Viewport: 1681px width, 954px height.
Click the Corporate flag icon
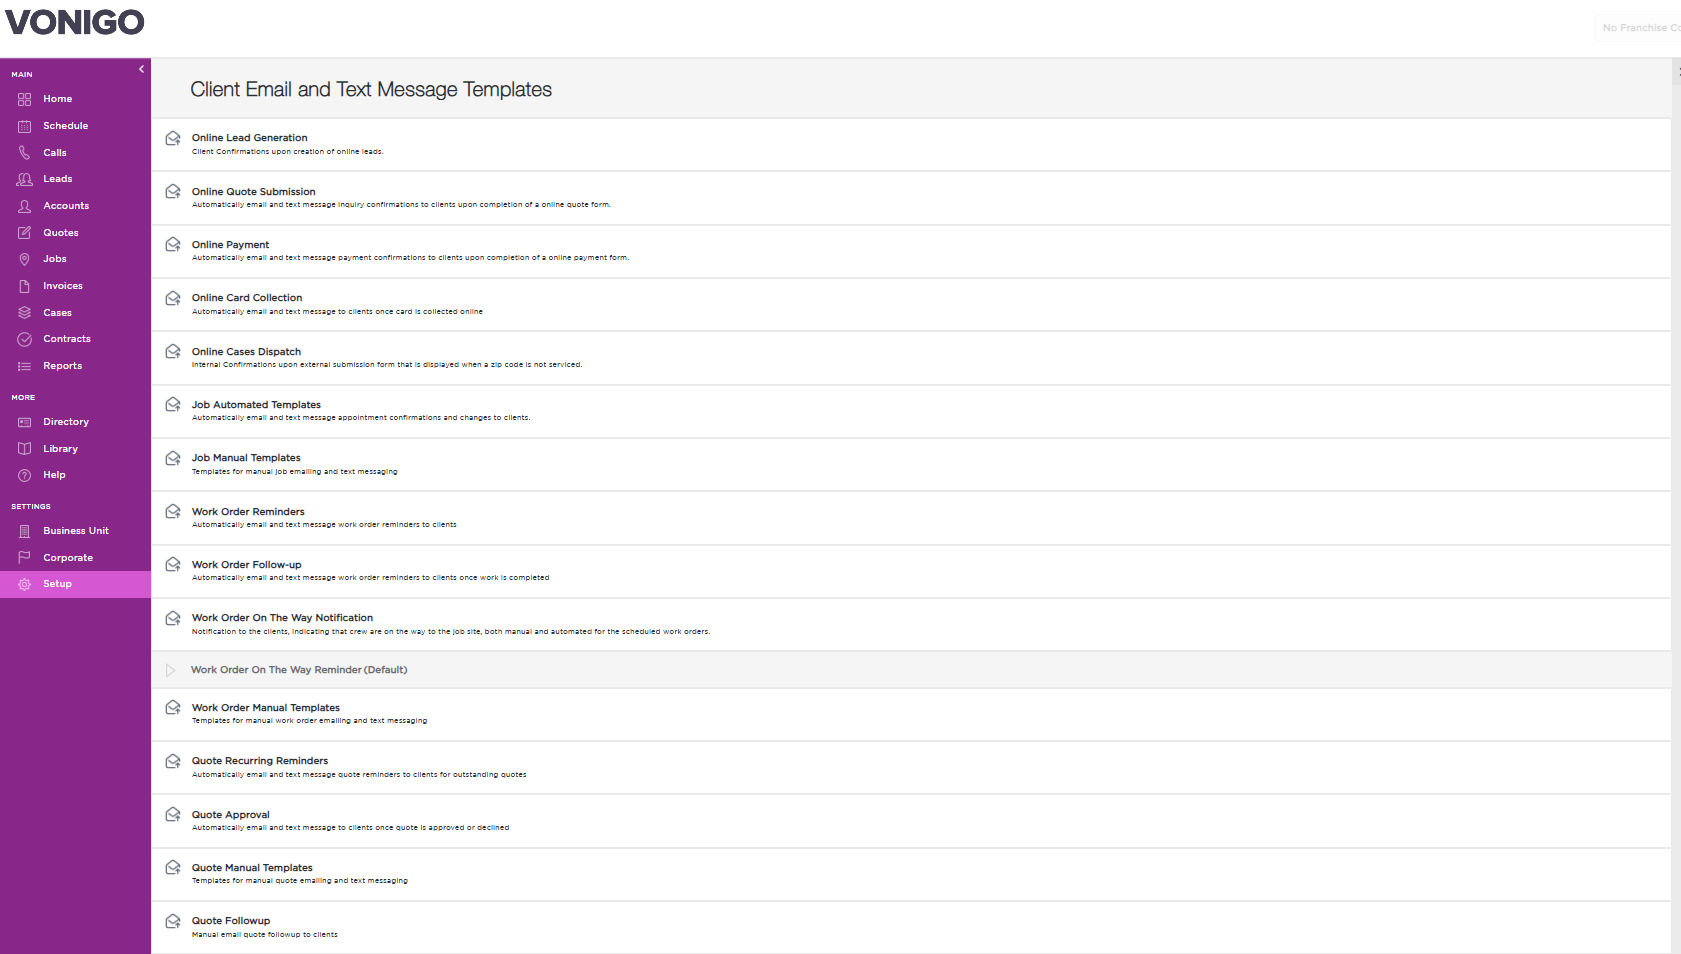pos(24,558)
